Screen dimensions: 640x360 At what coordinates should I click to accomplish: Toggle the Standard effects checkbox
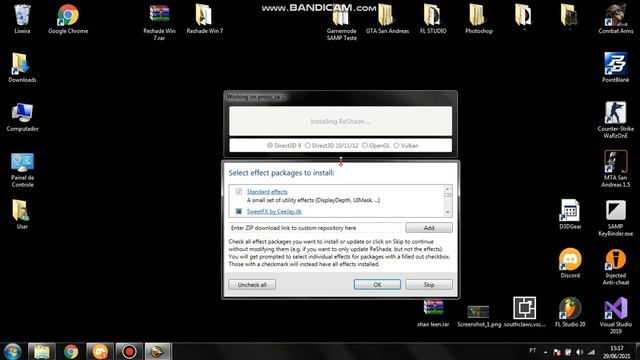239,191
